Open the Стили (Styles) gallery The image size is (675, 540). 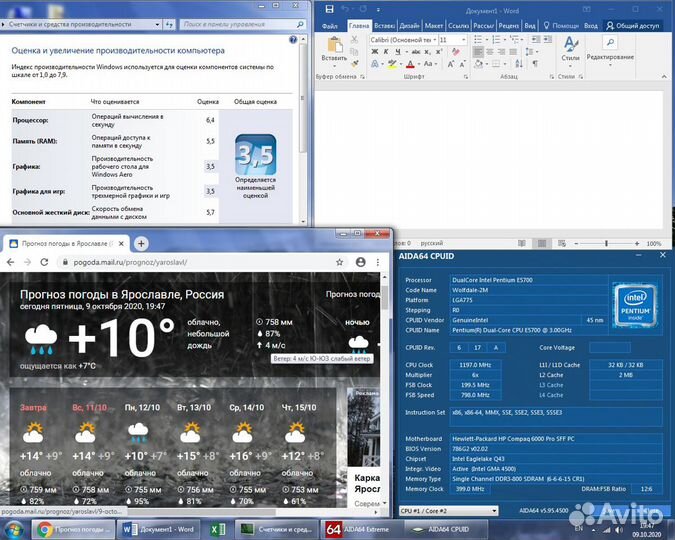coord(570,53)
